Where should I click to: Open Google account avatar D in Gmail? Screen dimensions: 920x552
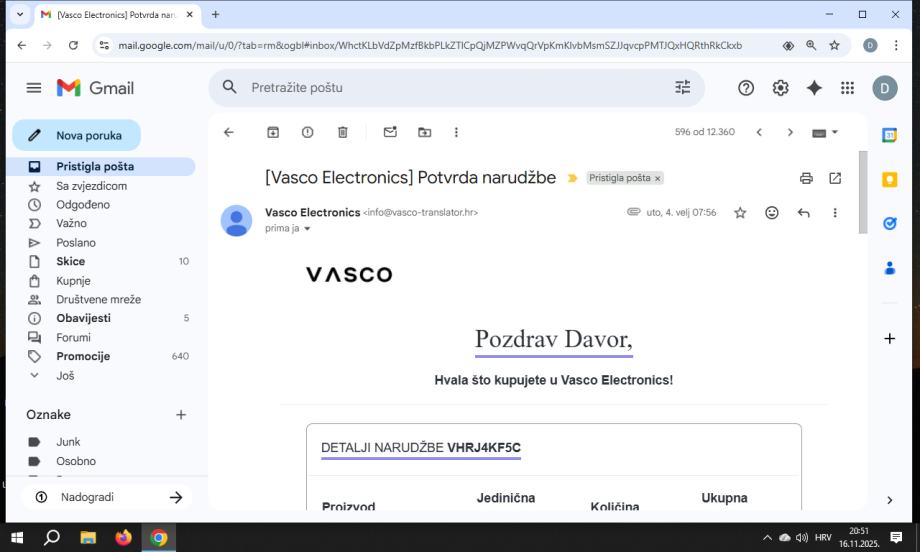click(885, 88)
